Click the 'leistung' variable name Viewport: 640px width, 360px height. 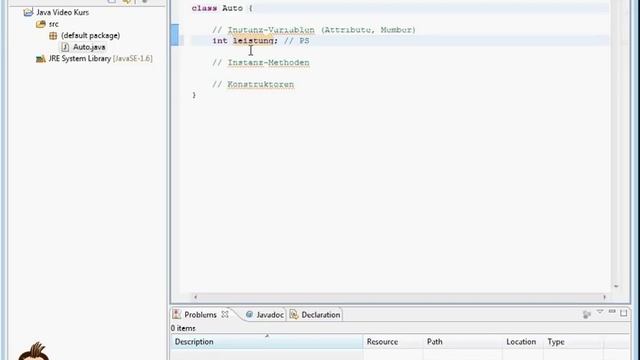[x=253, y=41]
